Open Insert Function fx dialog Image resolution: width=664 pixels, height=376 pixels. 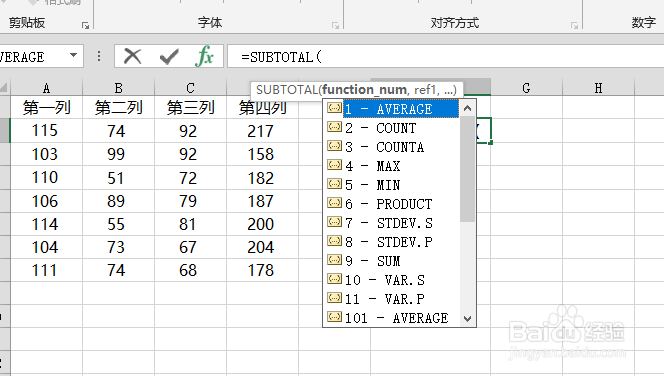205,56
